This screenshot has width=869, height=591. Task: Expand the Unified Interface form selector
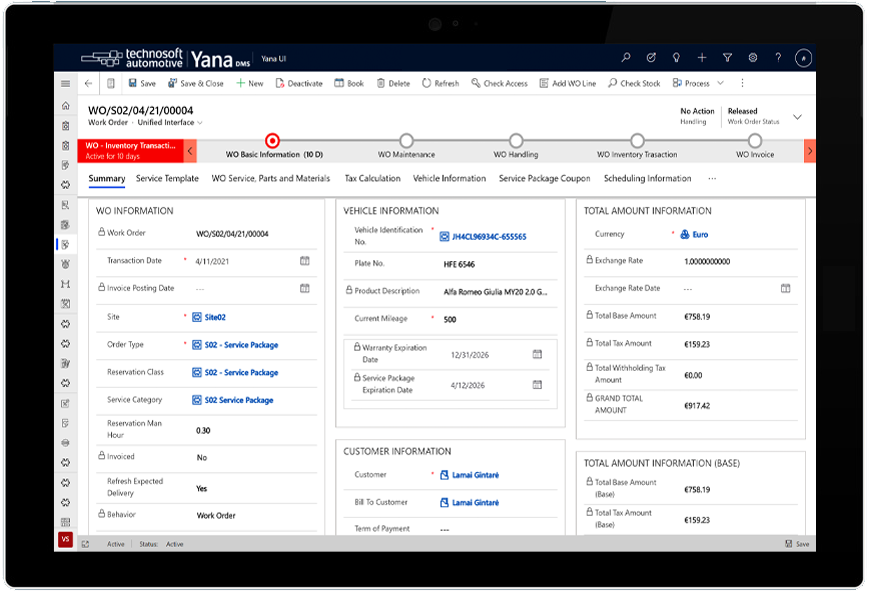tap(170, 123)
